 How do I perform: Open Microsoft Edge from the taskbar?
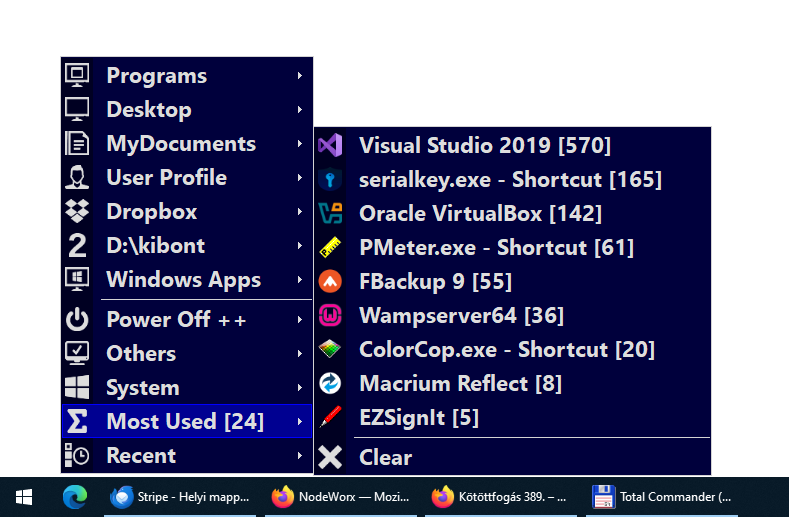[x=74, y=496]
